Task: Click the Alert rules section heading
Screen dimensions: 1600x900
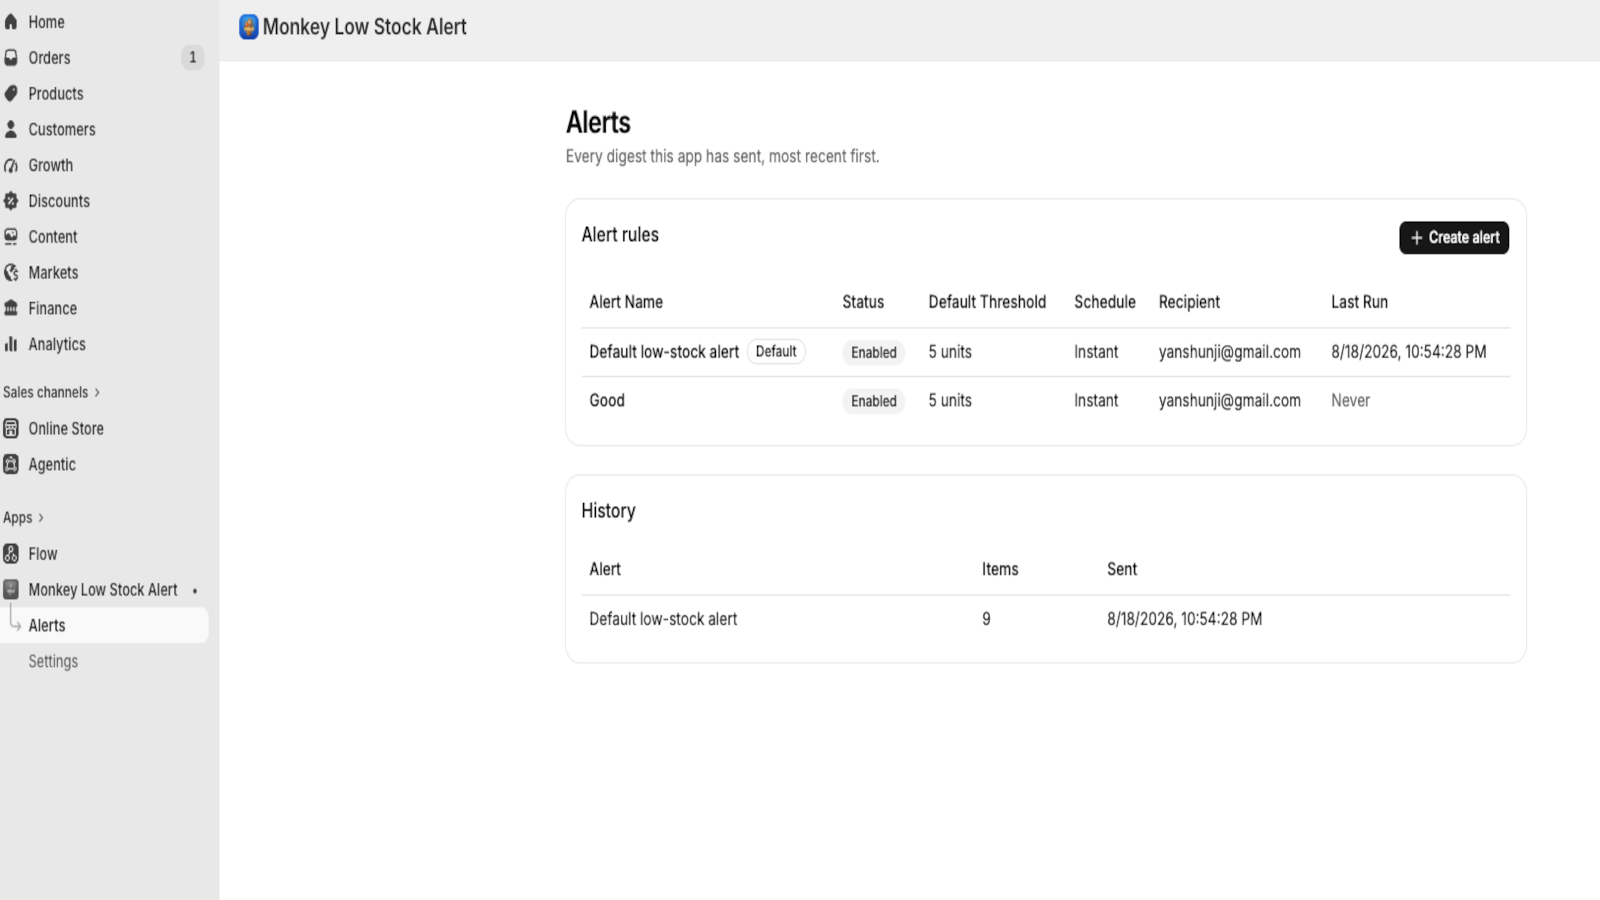Action: pyautogui.click(x=620, y=235)
